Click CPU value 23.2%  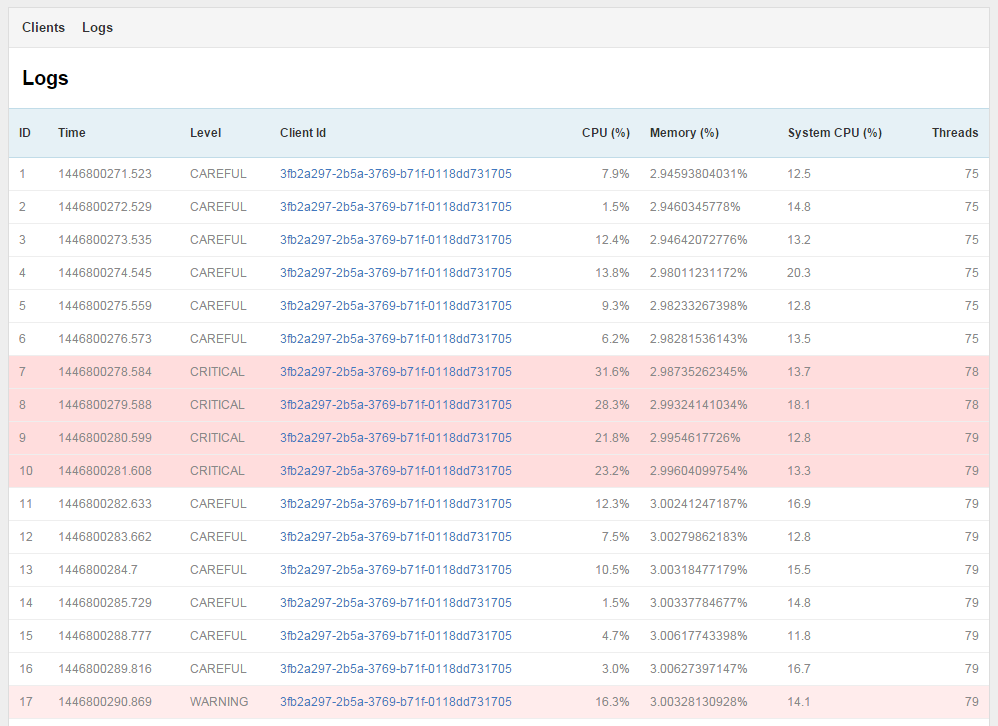tap(612, 471)
